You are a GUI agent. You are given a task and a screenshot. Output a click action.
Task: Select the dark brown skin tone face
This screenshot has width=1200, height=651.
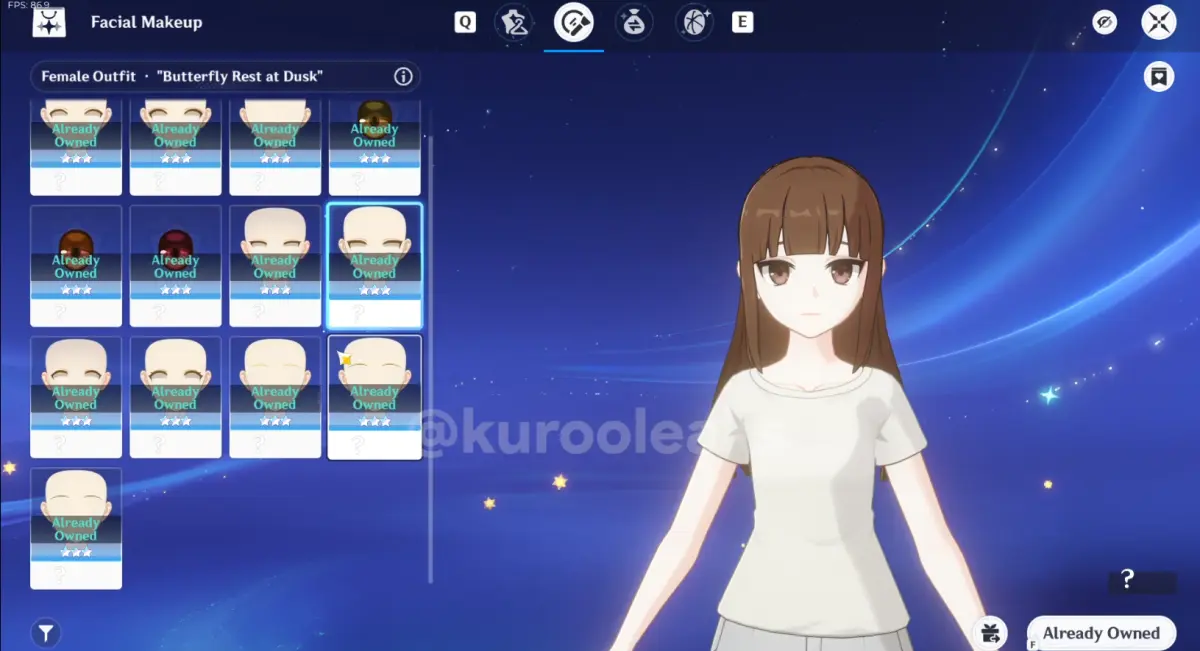pyautogui.click(x=76, y=265)
